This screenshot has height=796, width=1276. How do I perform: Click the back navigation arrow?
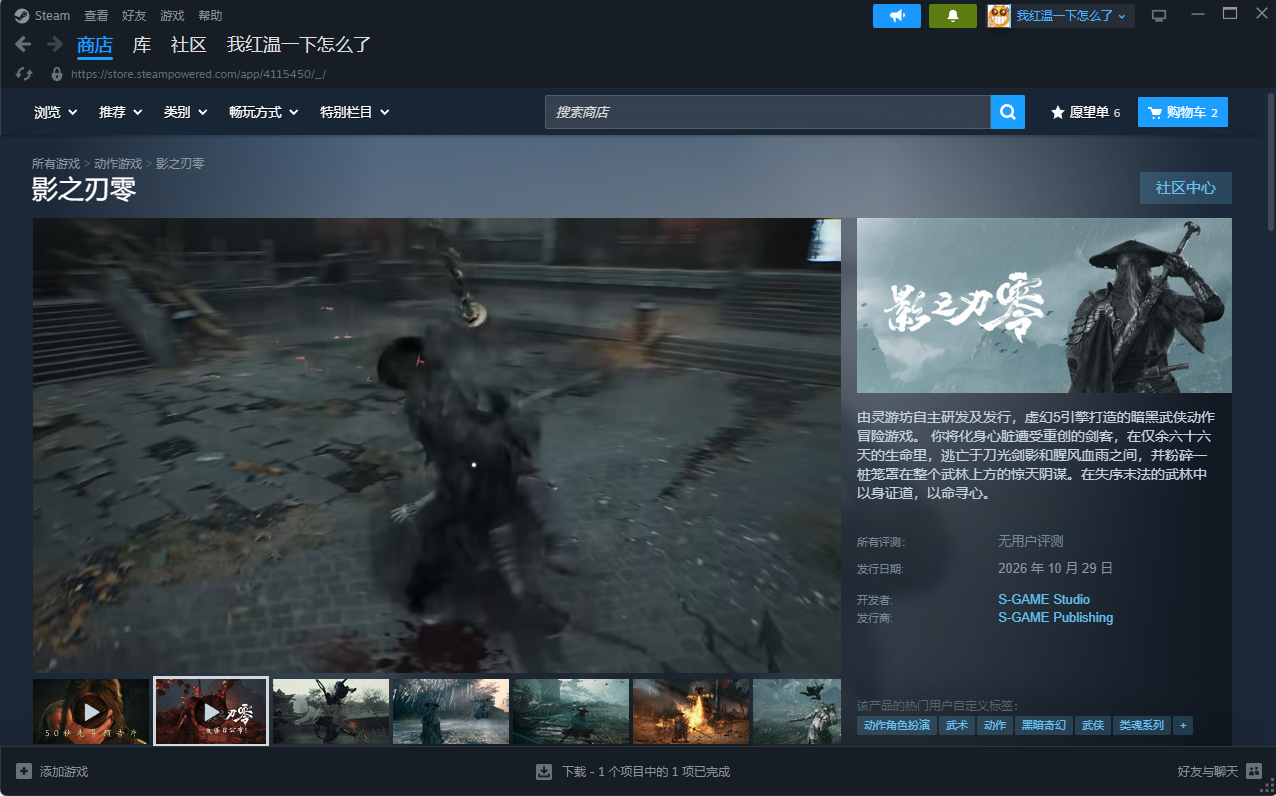(24, 45)
